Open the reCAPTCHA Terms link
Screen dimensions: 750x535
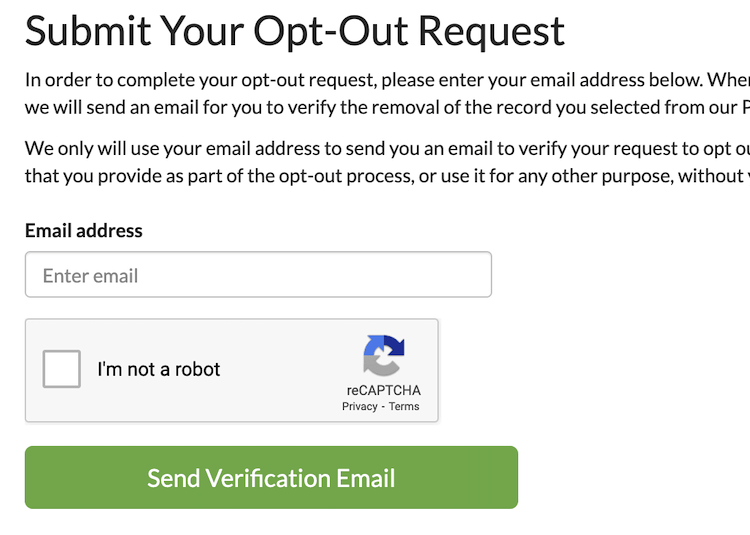coord(404,406)
